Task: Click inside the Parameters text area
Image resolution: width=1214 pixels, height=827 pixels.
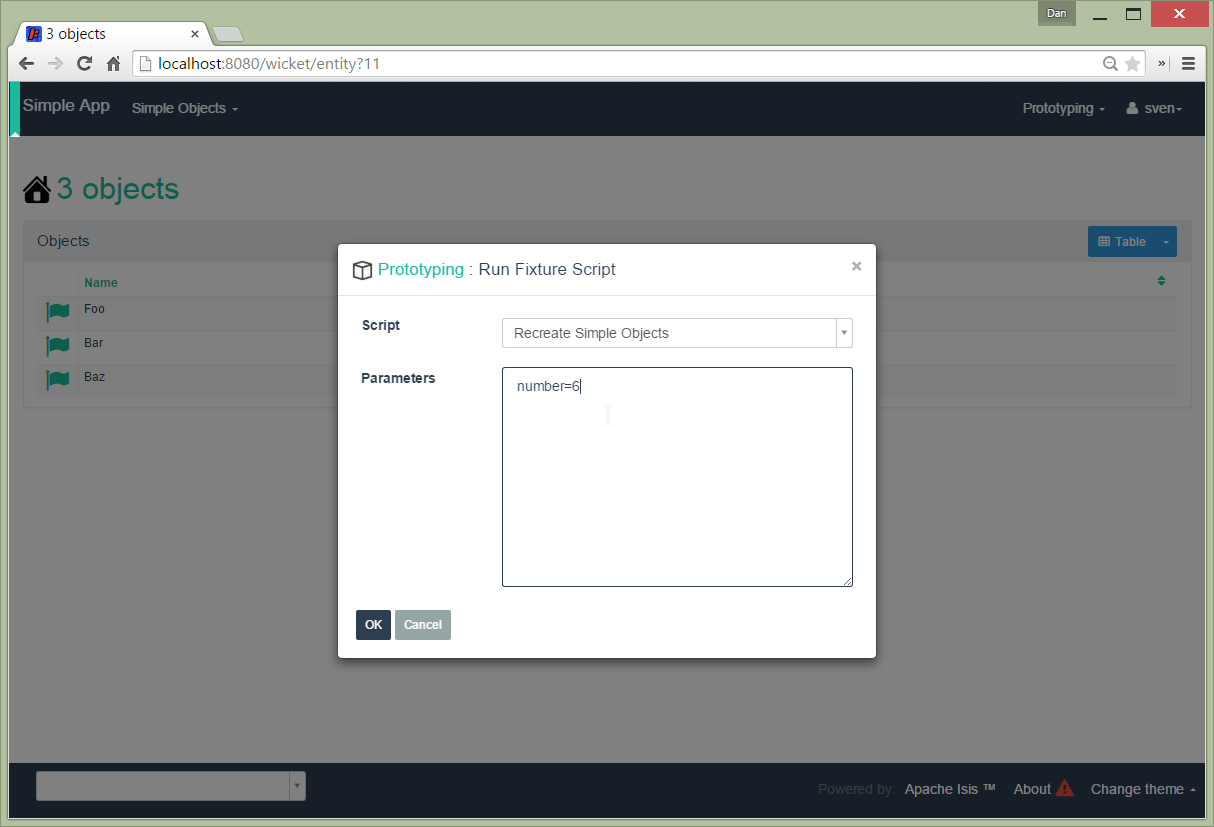Action: pos(677,480)
